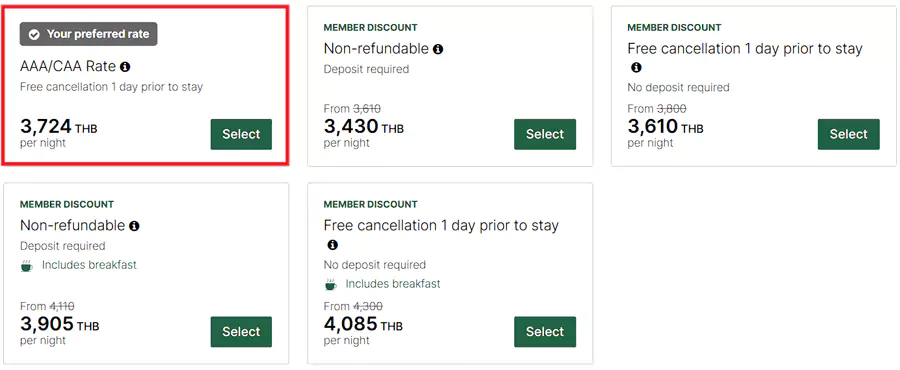Click MEMBER DISCOUNT label on 3,430 THB card

point(370,28)
